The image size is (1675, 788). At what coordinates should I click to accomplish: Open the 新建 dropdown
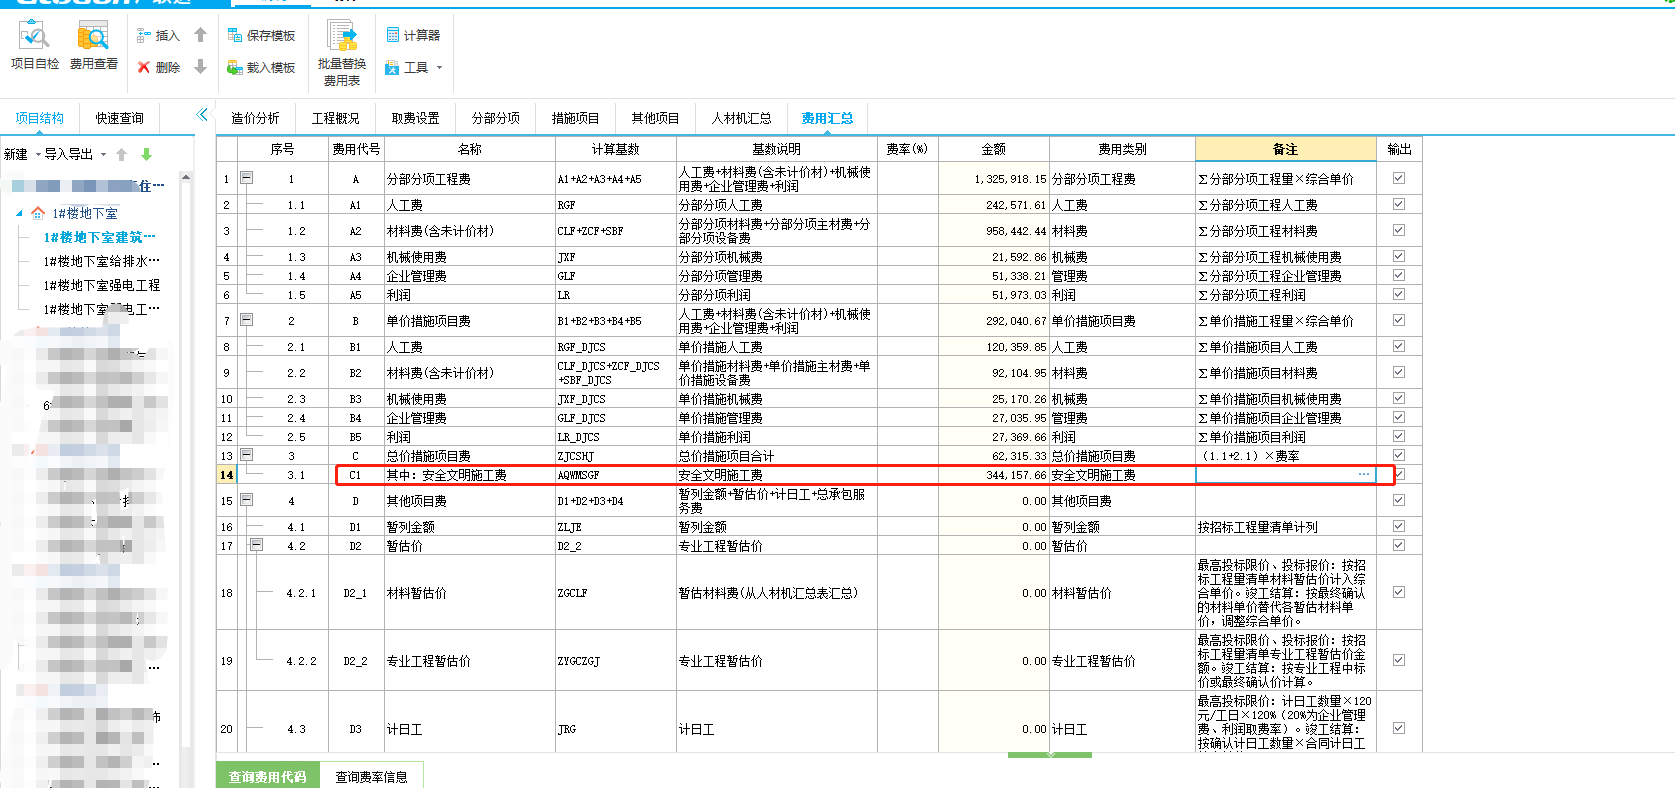[x=23, y=154]
